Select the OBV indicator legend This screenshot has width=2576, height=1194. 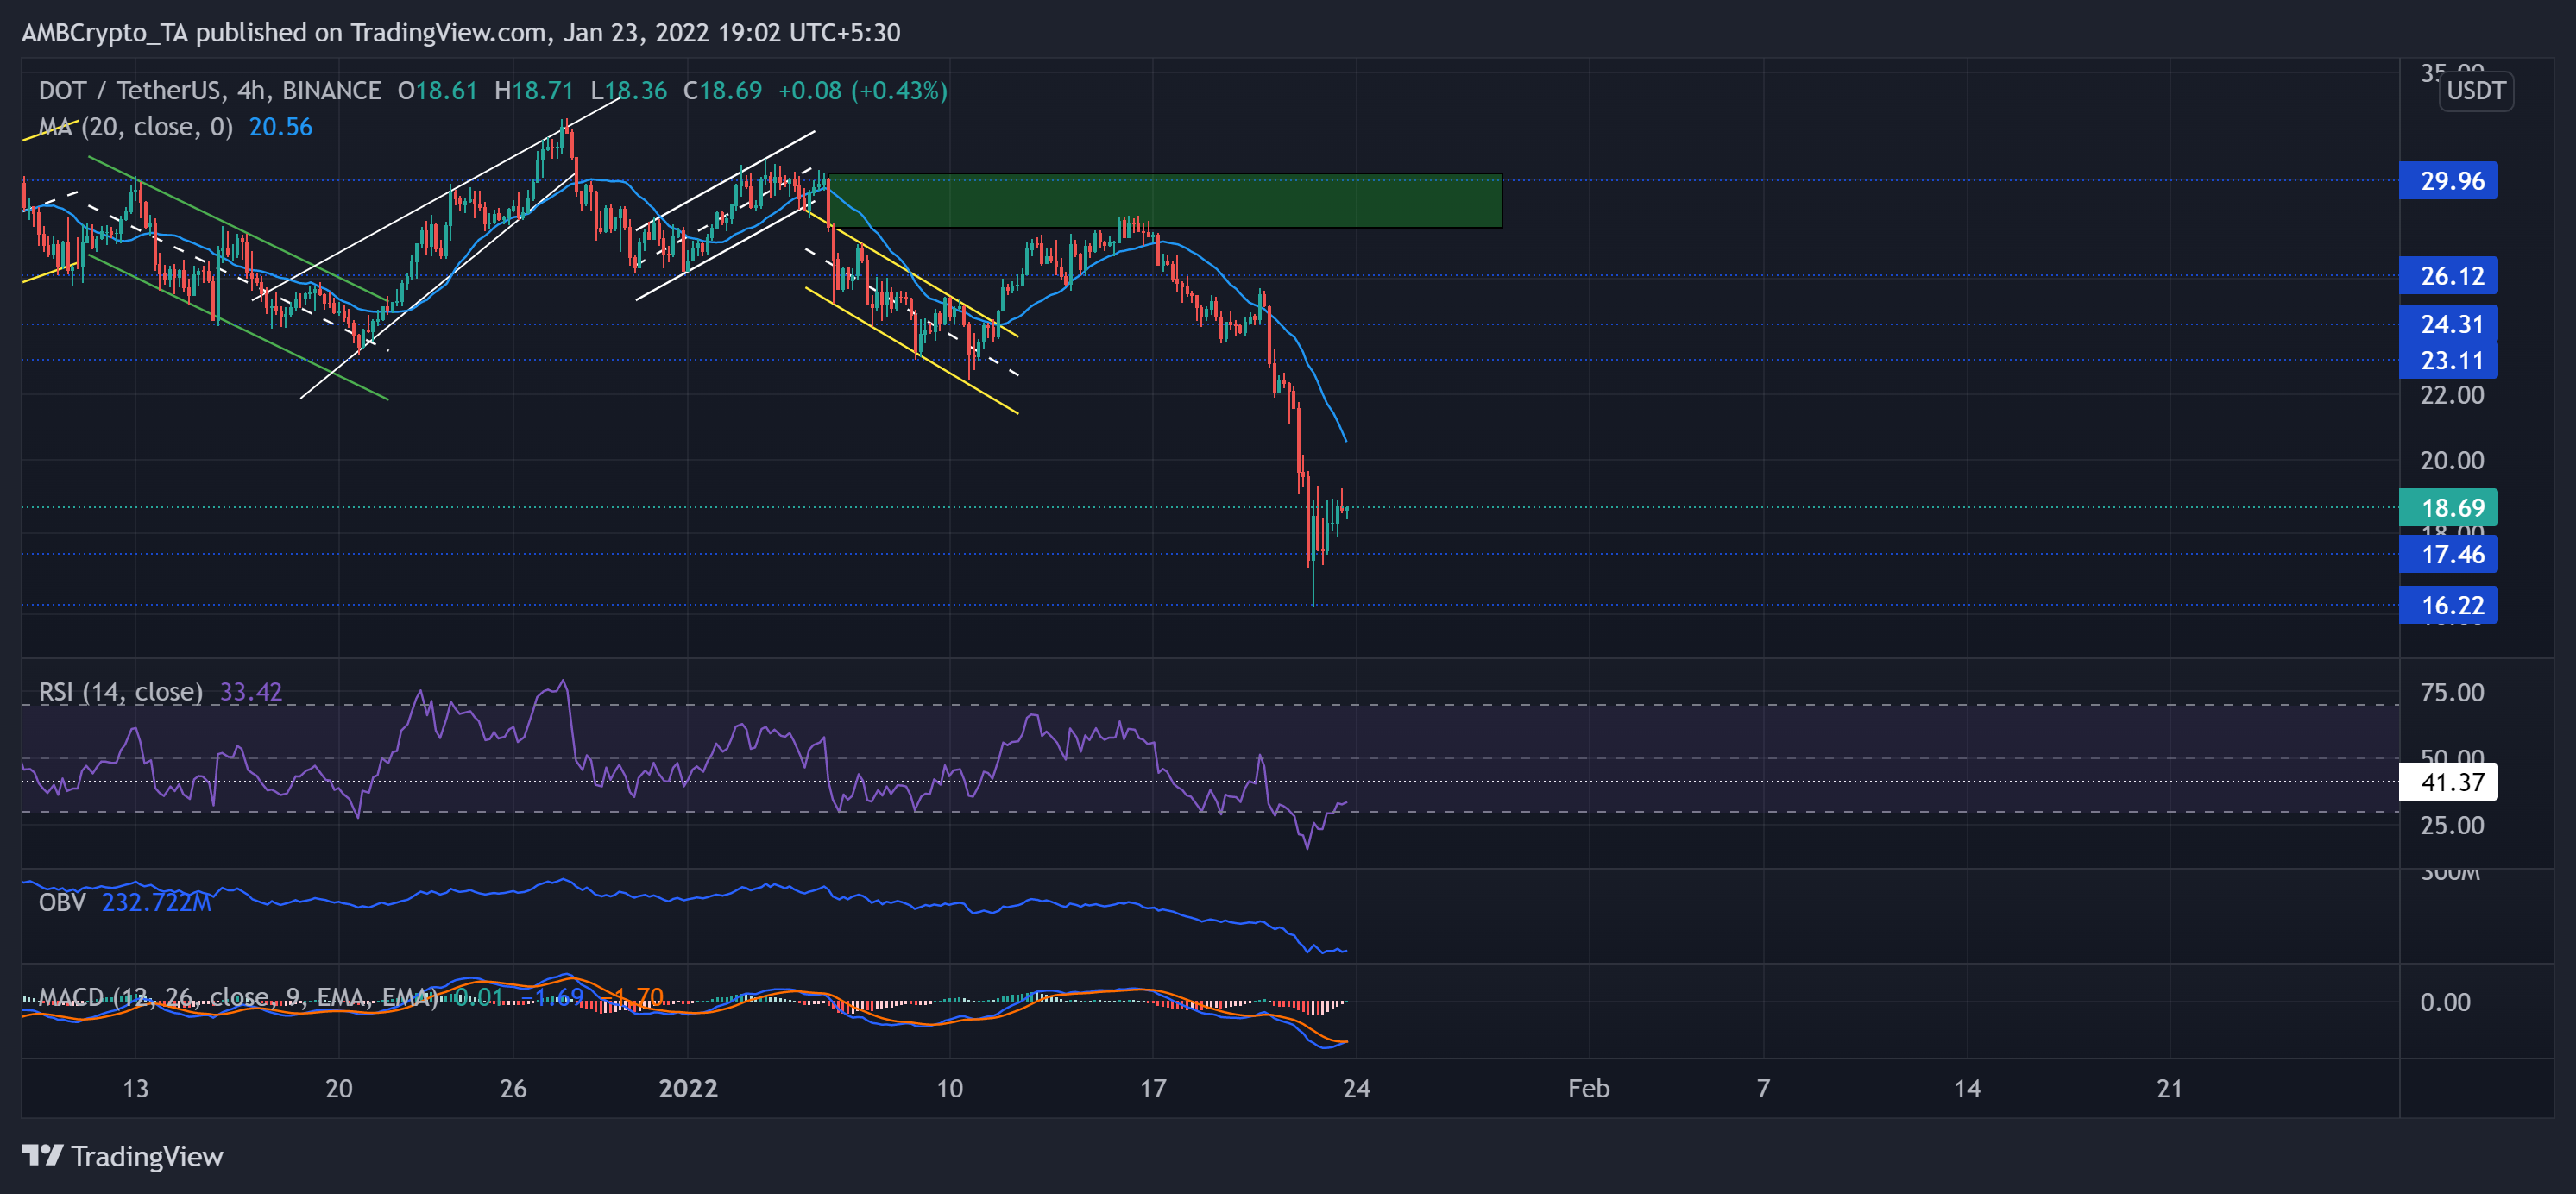click(x=62, y=903)
